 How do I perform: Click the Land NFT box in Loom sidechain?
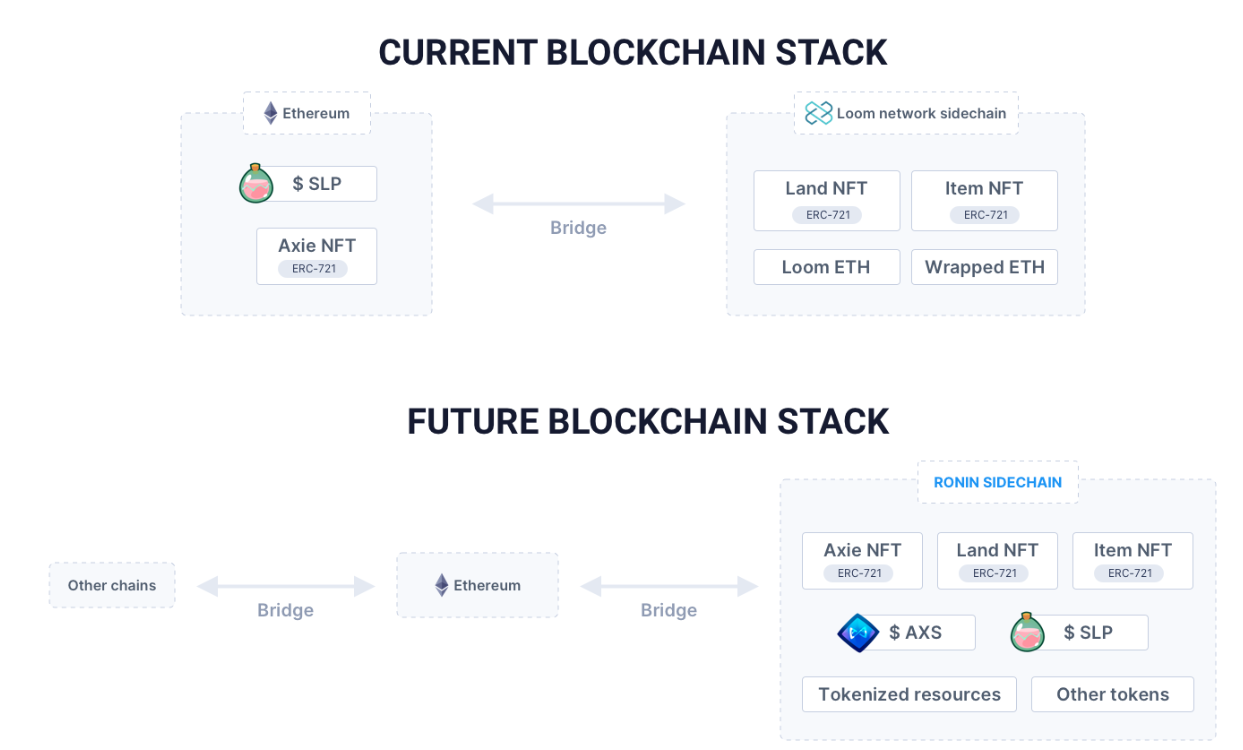(826, 200)
